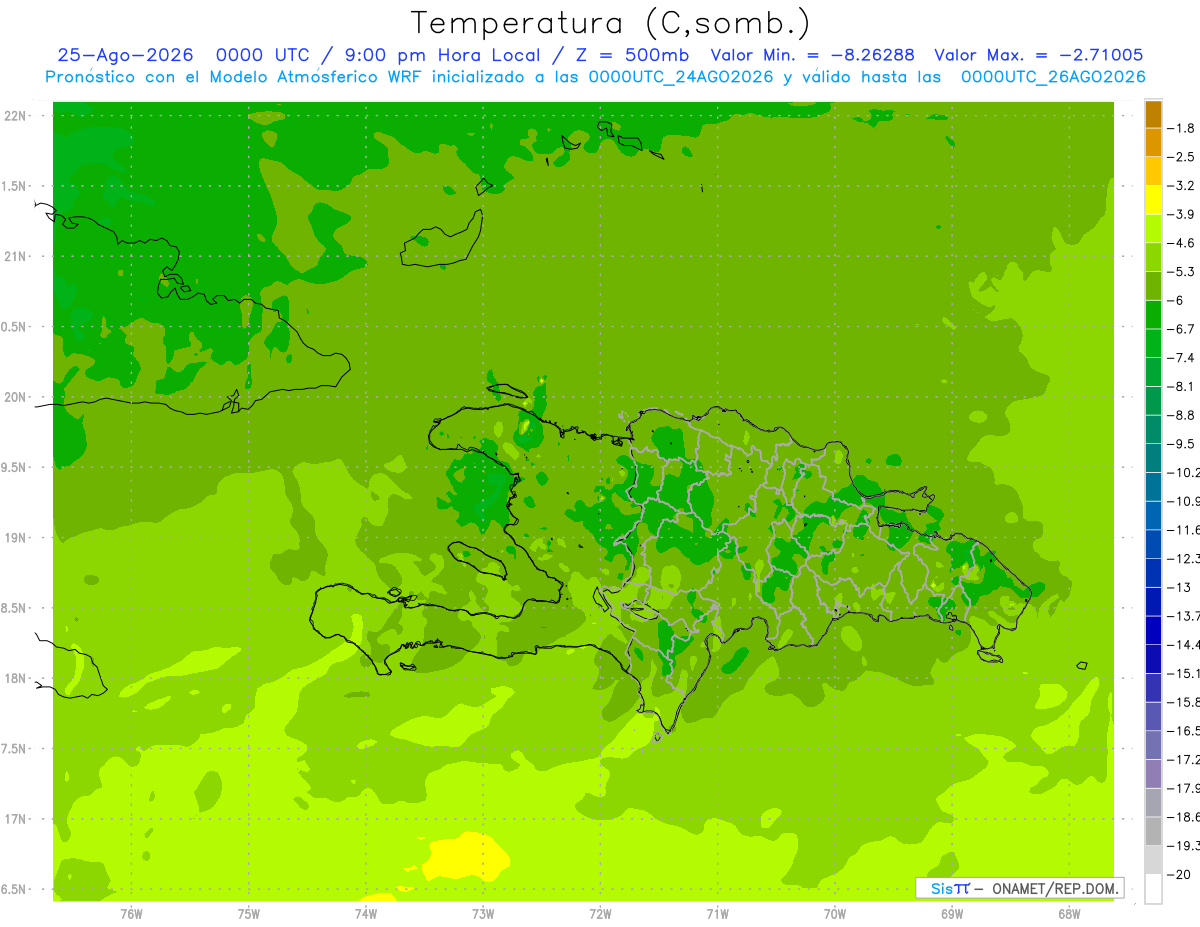This screenshot has width=1200, height=927.
Task: Click the "20N" latitude axis label
Action: 14,398
